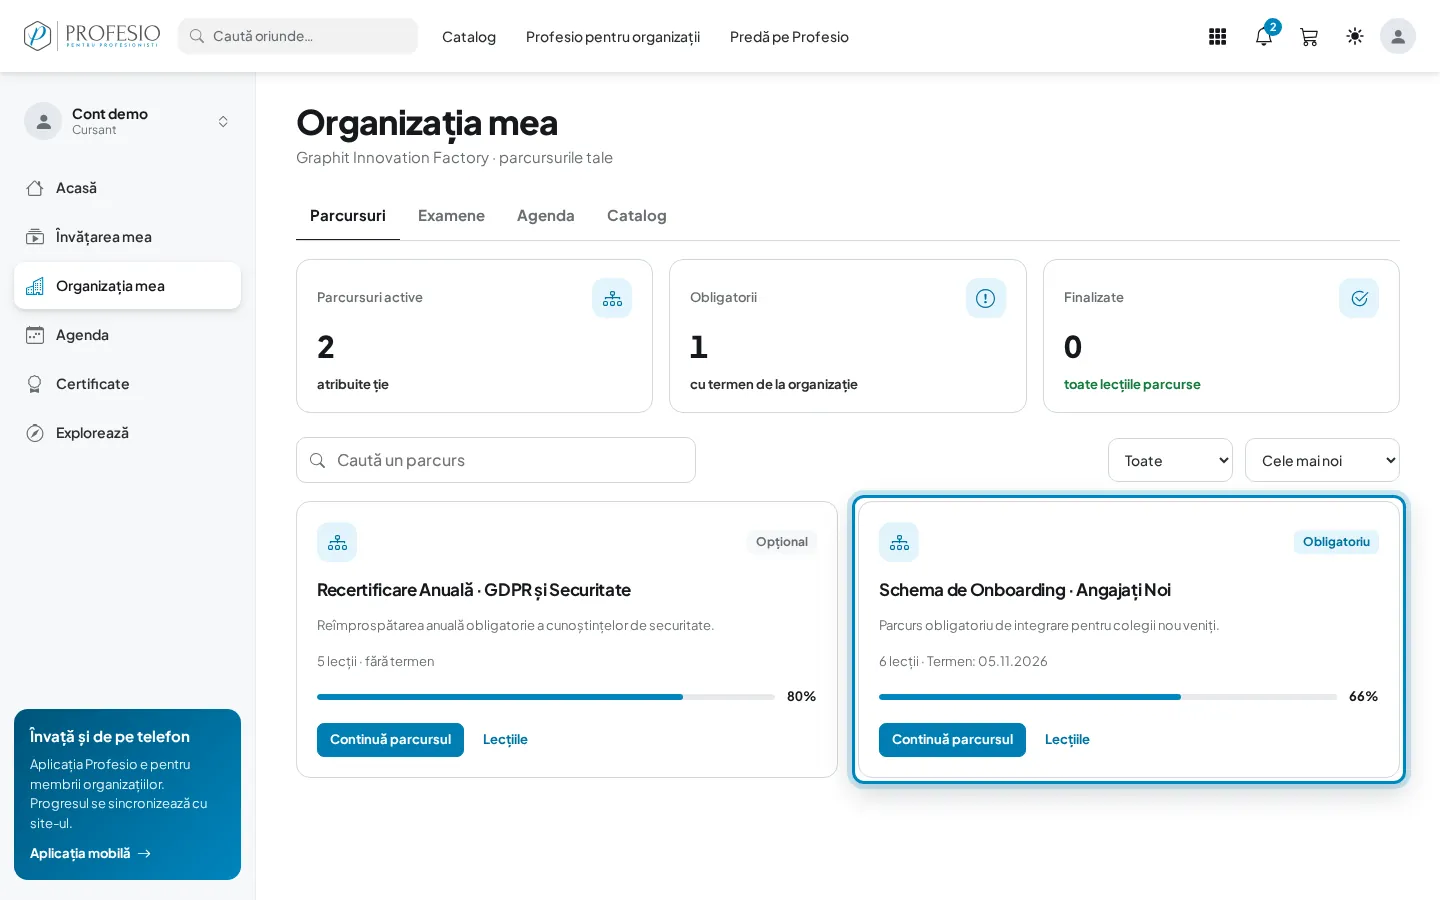The width and height of the screenshot is (1440, 900).
Task: Click the Obligatorii alert icon
Action: click(986, 298)
